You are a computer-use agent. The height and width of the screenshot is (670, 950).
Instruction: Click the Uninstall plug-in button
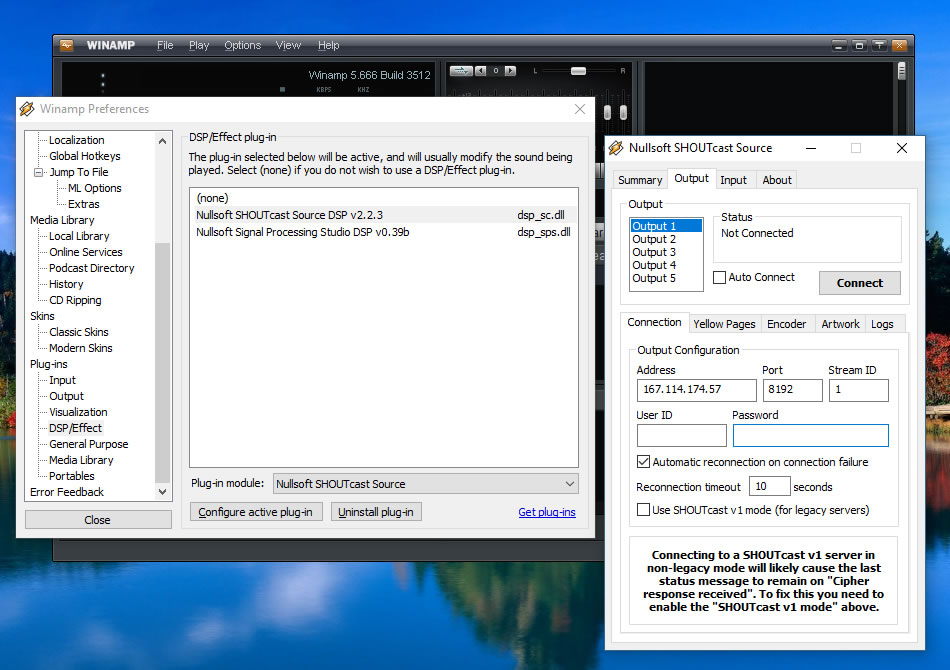click(x=376, y=512)
